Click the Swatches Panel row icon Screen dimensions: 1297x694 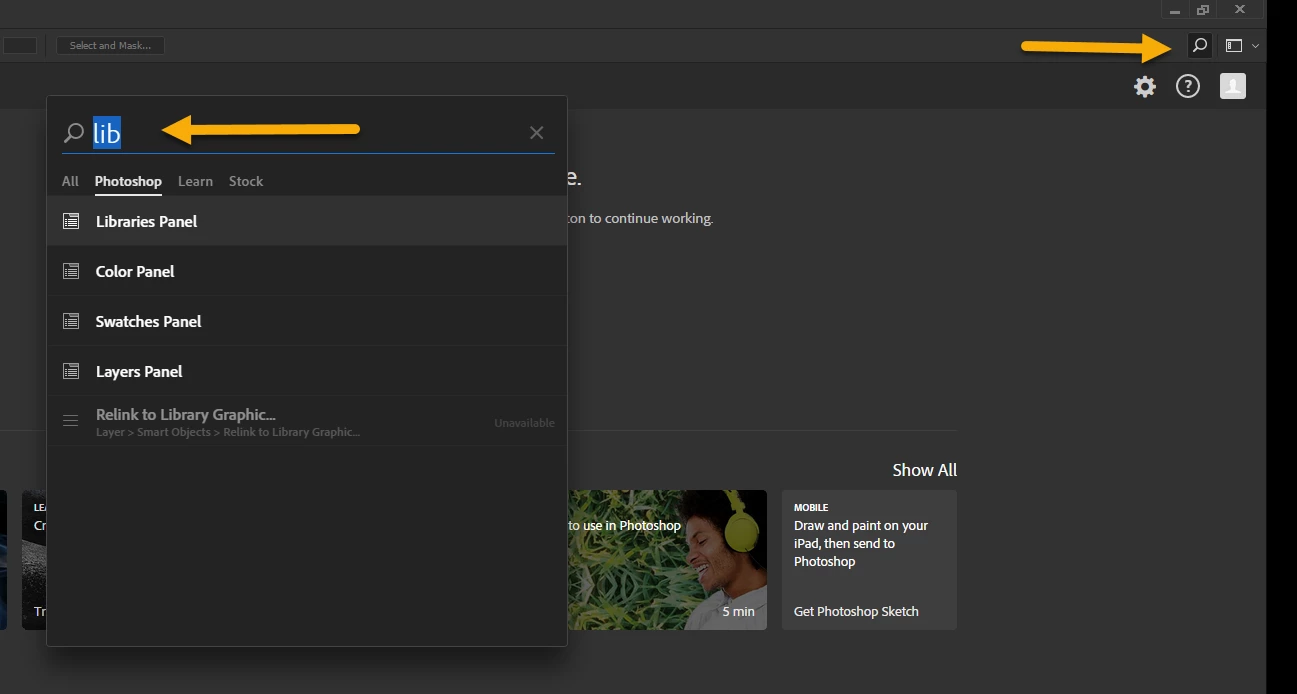(71, 321)
